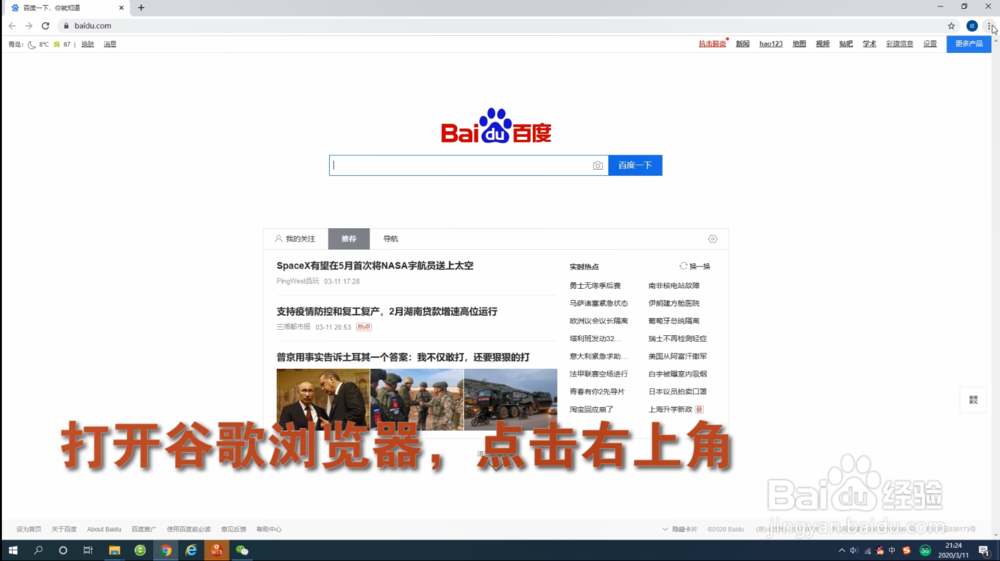Open Cortana circle on the taskbar
The image size is (1000, 561).
(x=62, y=550)
